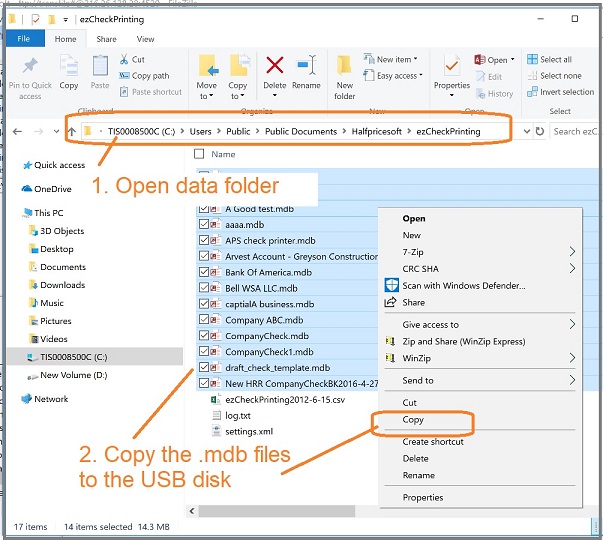Toggle the Bank Of America.mdb checkbox

(205, 273)
